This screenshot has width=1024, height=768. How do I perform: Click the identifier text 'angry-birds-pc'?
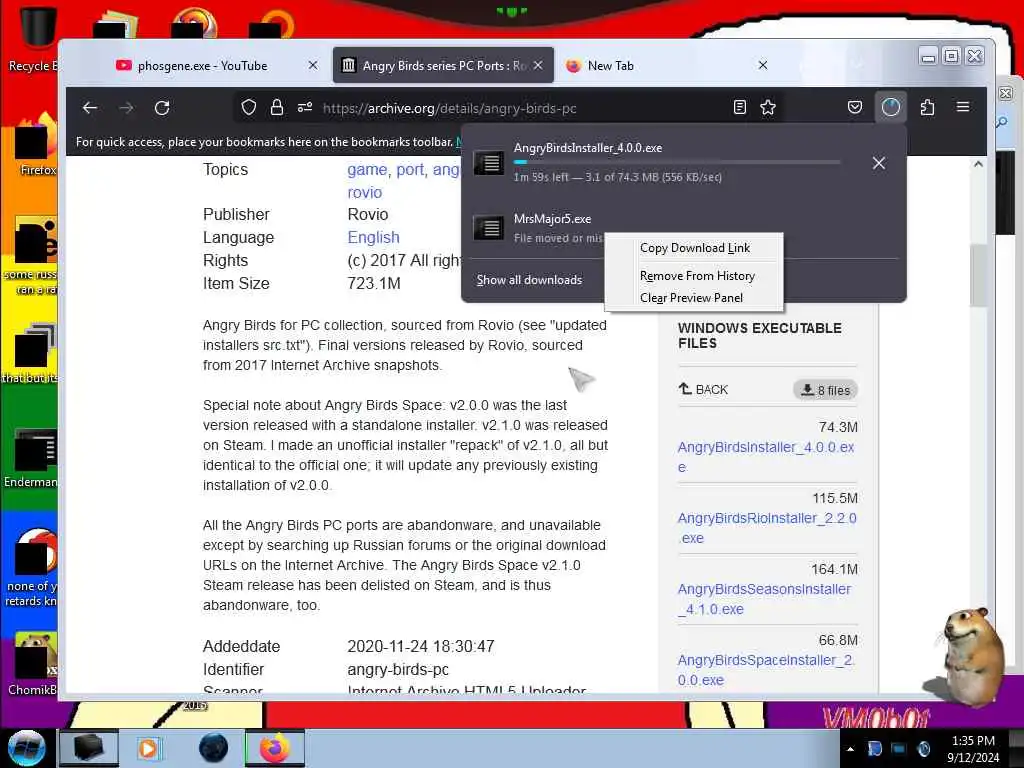[x=398, y=669]
